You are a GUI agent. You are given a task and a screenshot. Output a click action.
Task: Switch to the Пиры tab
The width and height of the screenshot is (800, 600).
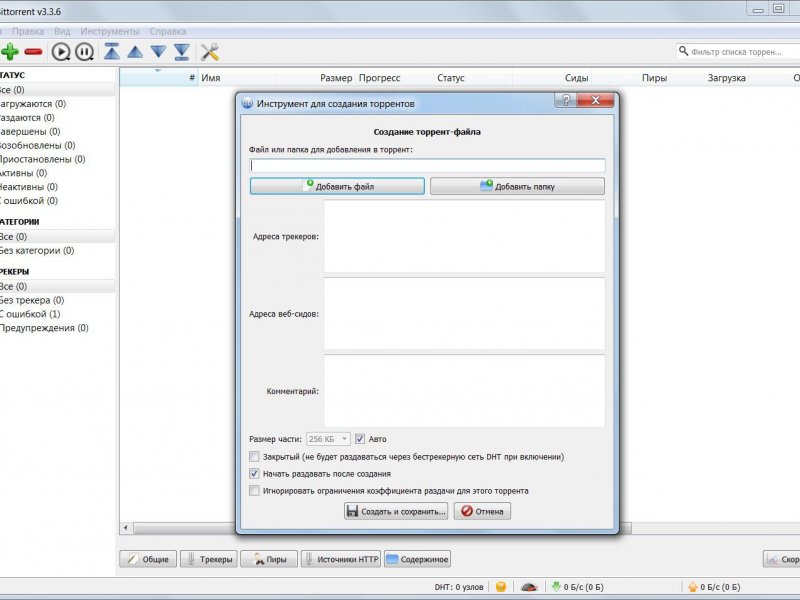pos(269,559)
